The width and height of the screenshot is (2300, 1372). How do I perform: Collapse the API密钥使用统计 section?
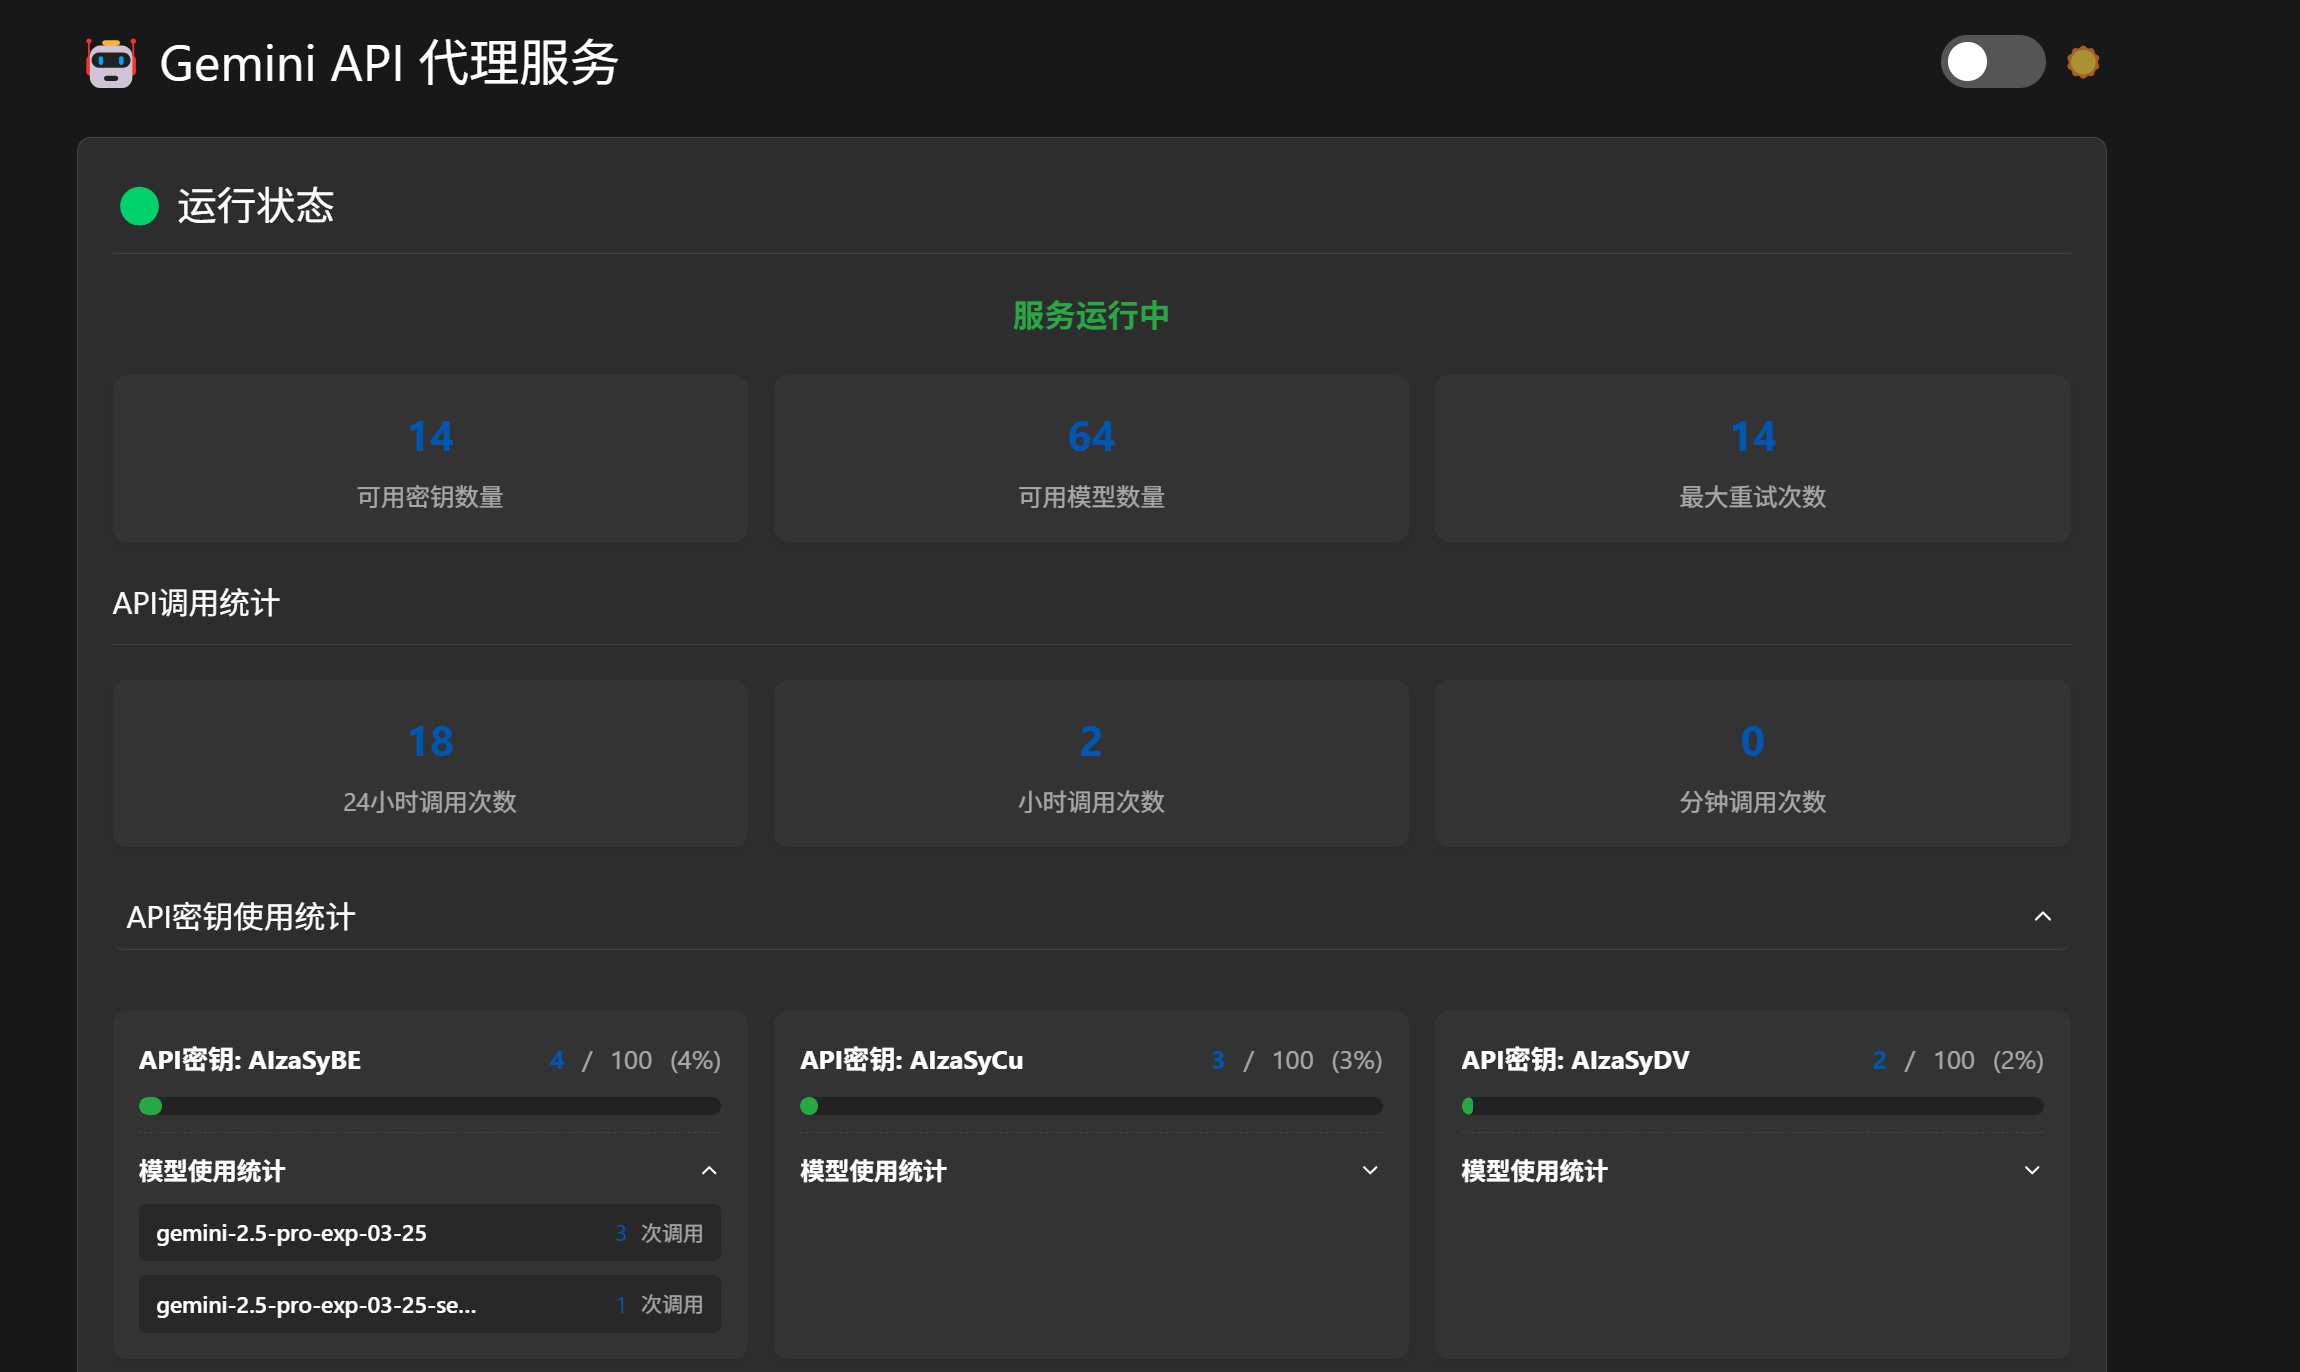pos(2043,916)
